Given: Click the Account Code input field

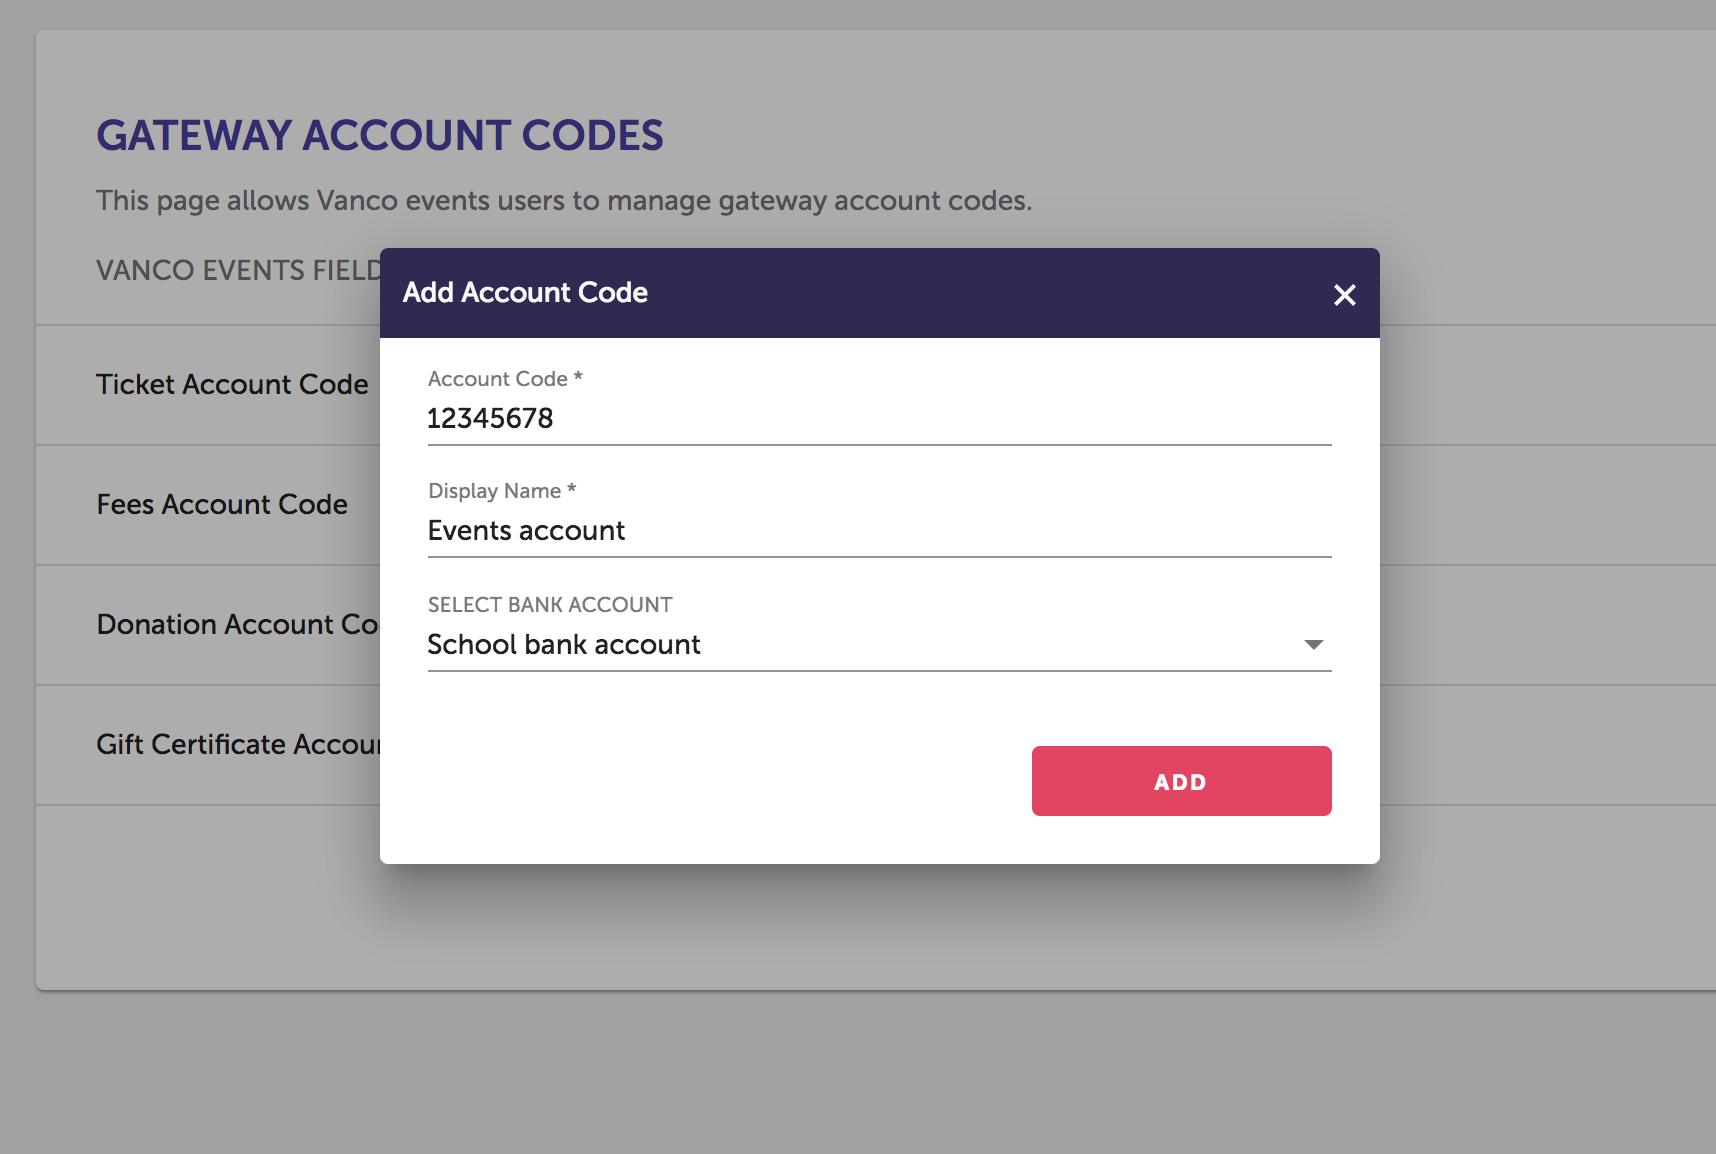Looking at the screenshot, I should (x=878, y=419).
